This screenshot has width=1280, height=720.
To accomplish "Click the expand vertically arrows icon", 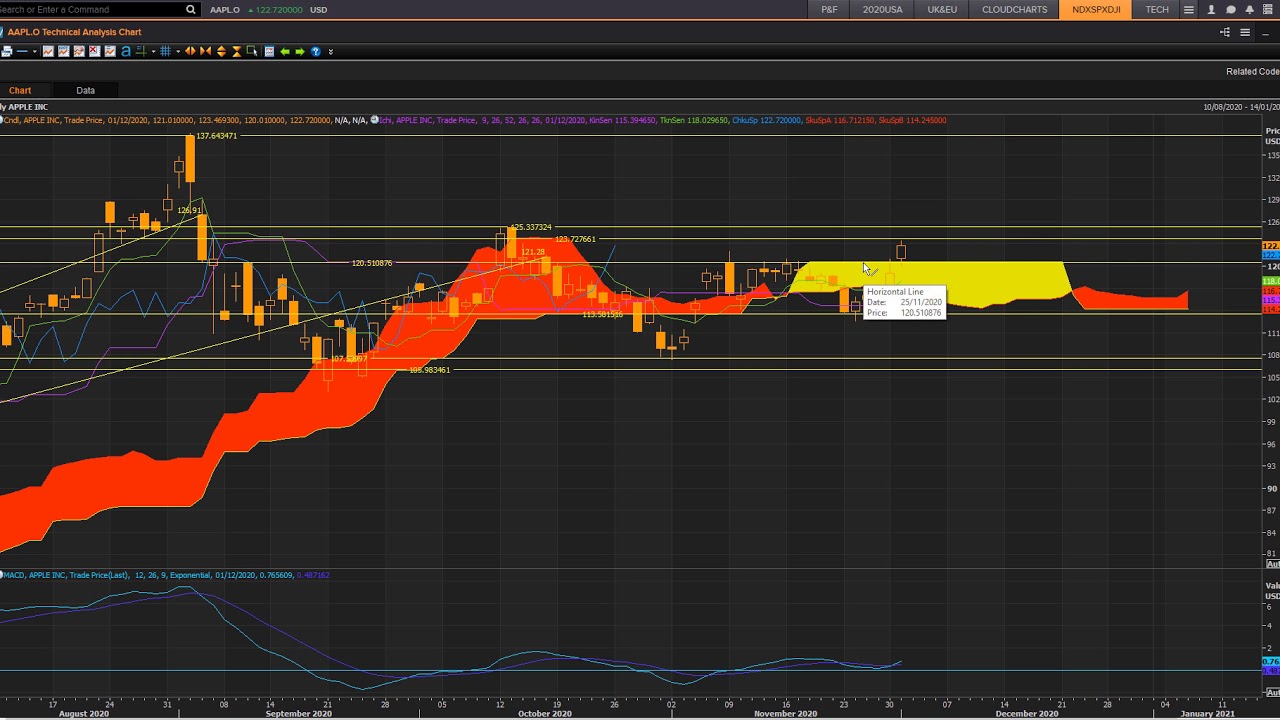I will point(221,51).
